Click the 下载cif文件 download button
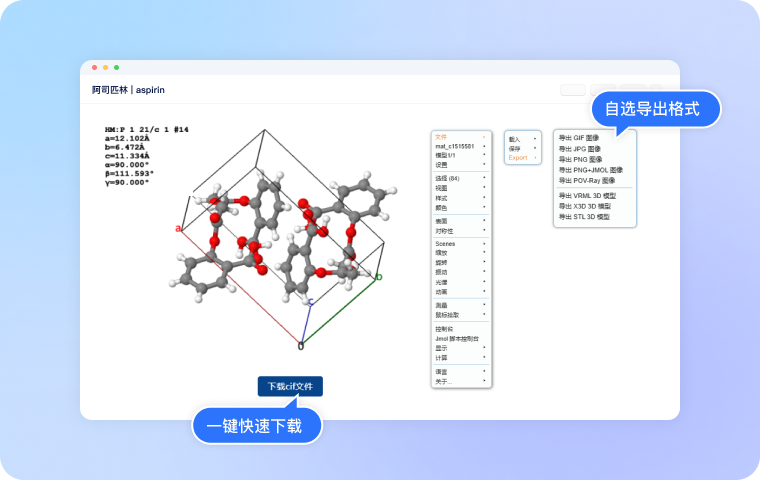The width and height of the screenshot is (760, 480). [x=290, y=386]
